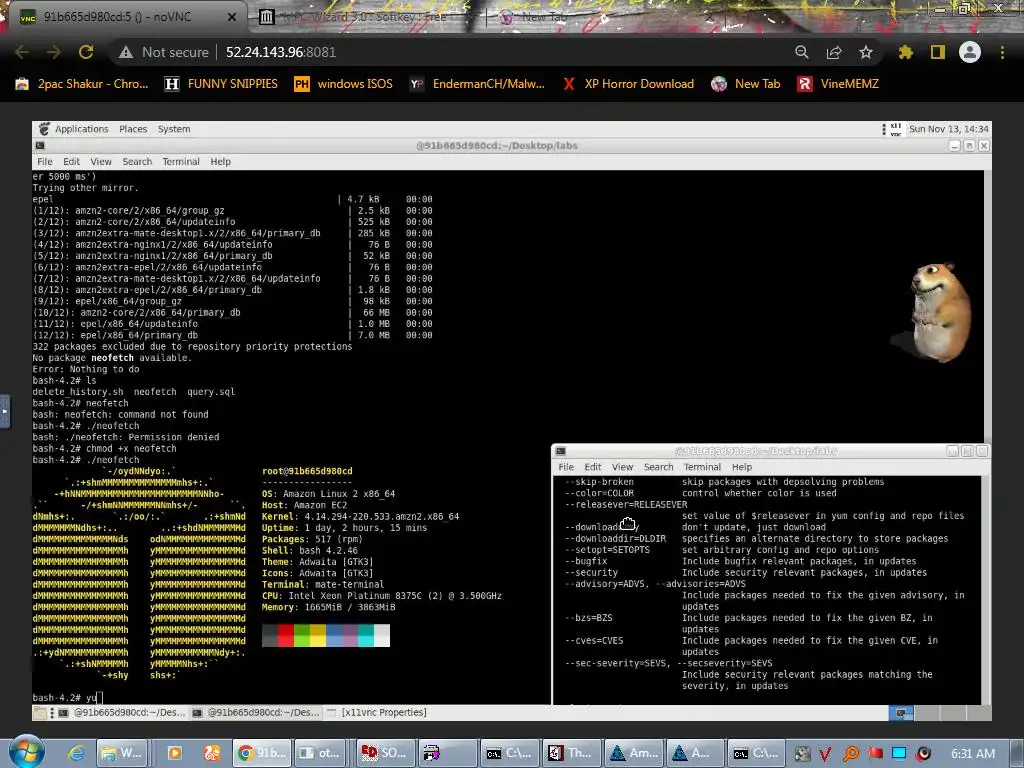Open the Chrome profile avatar
Viewport: 1024px width, 768px height.
pos(970,52)
